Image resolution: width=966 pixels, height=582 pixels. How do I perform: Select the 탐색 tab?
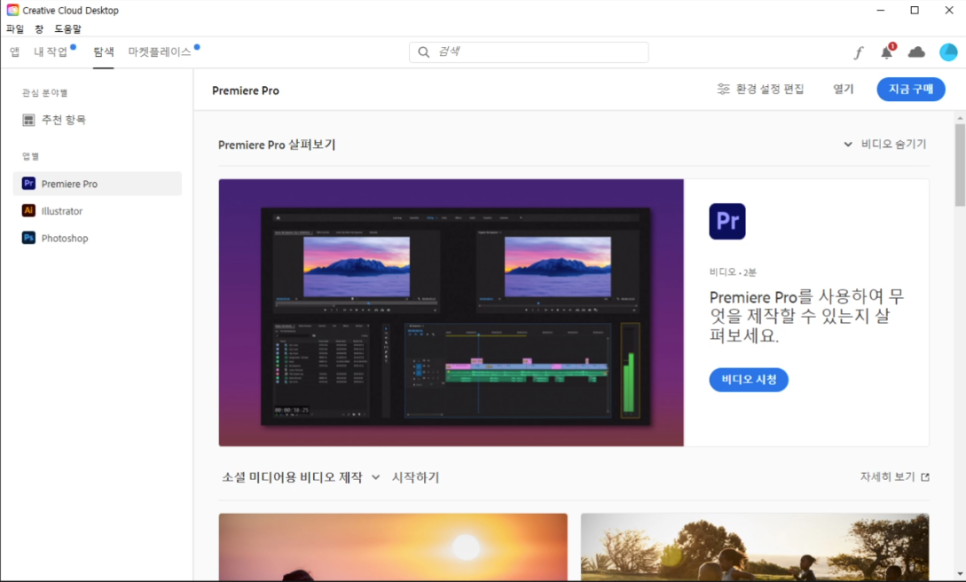tap(104, 52)
